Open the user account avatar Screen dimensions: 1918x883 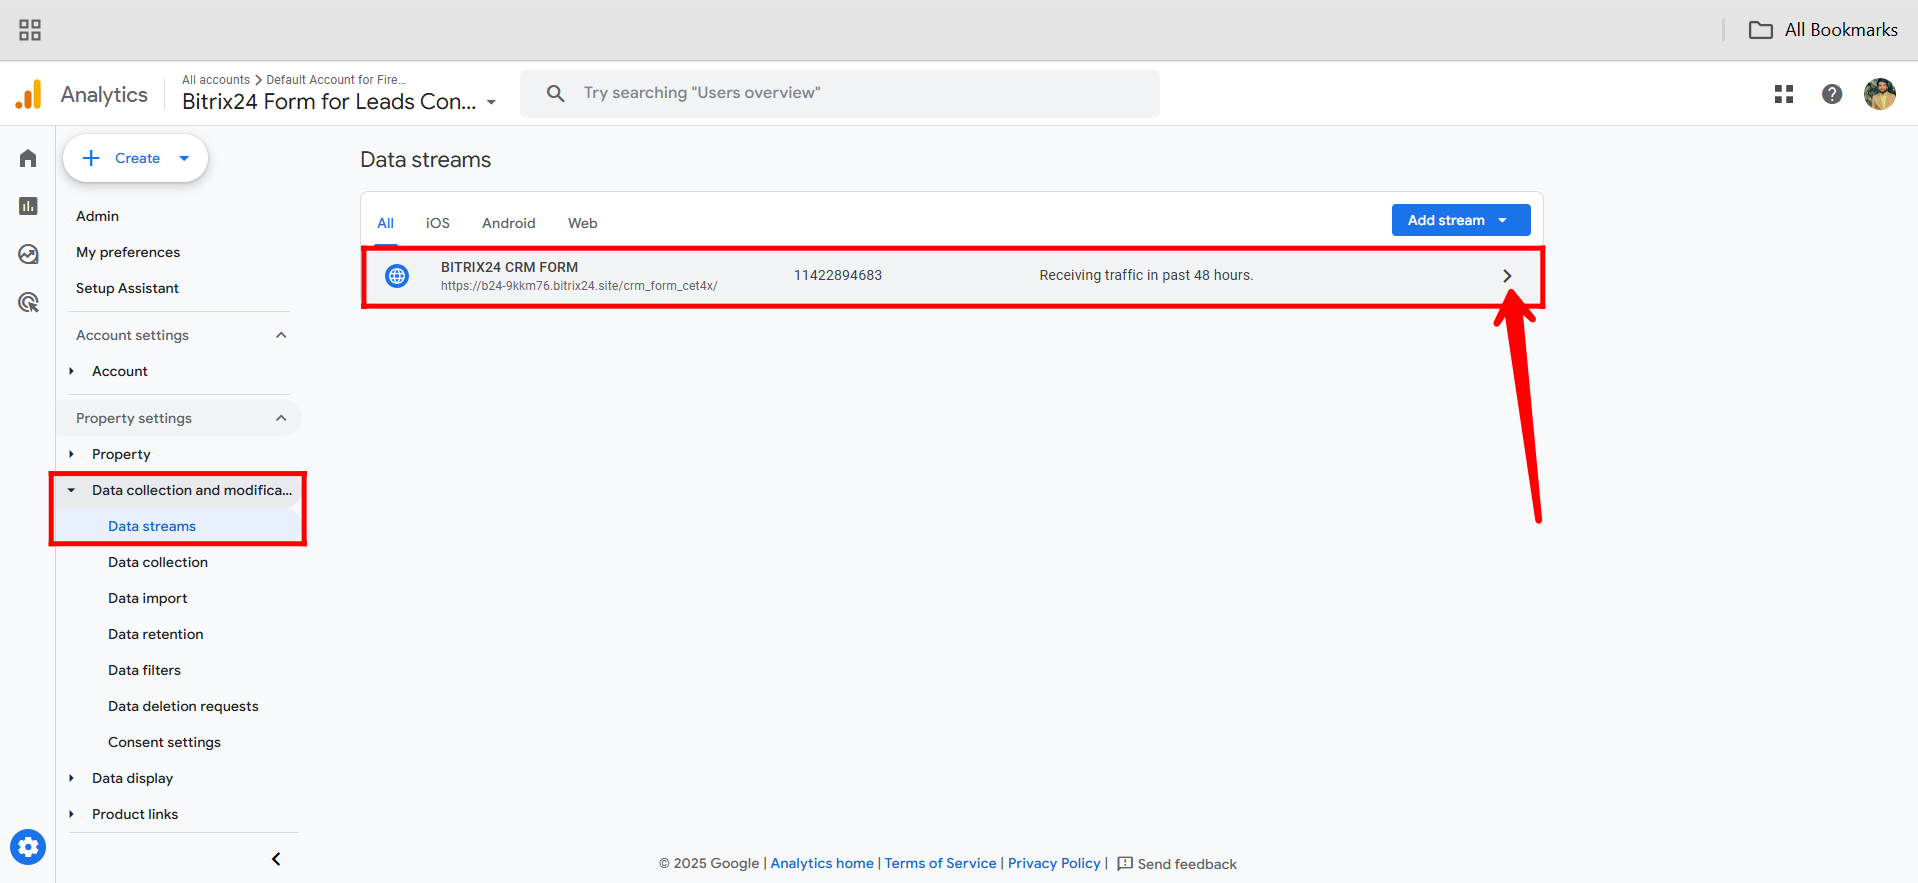[1880, 94]
